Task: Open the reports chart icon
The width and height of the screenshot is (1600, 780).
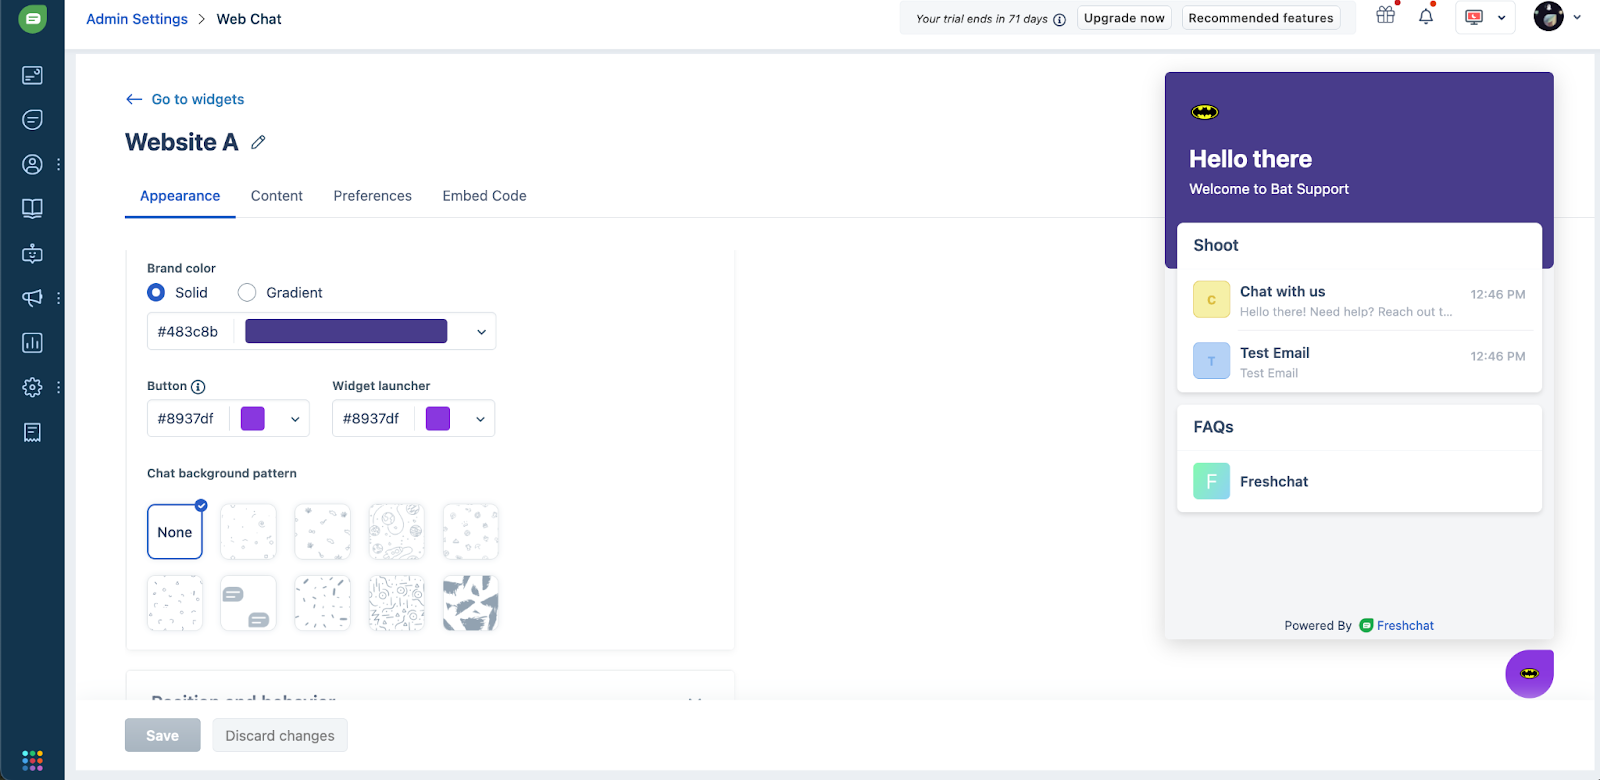Action: [x=32, y=343]
